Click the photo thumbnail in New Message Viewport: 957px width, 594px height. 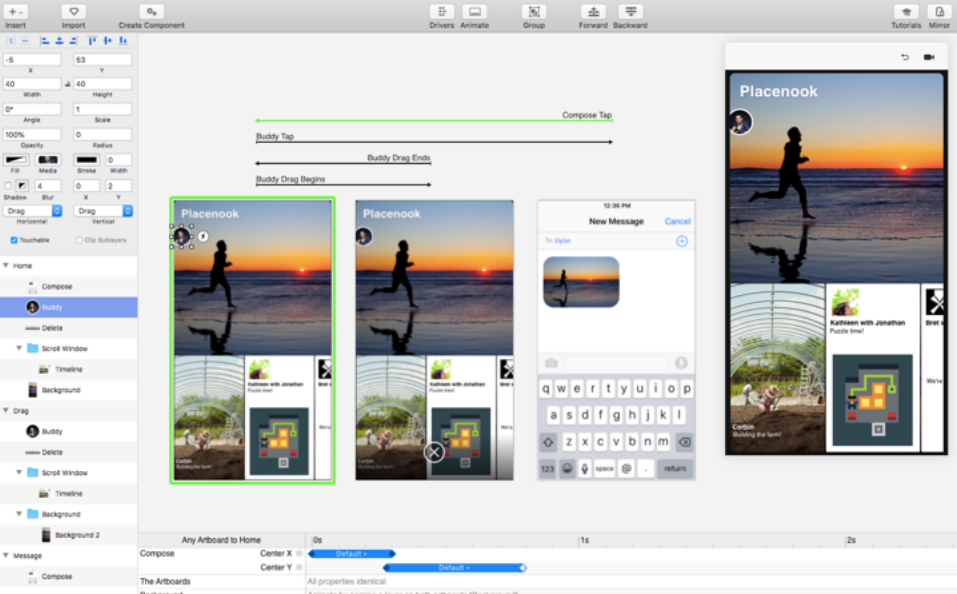581,282
